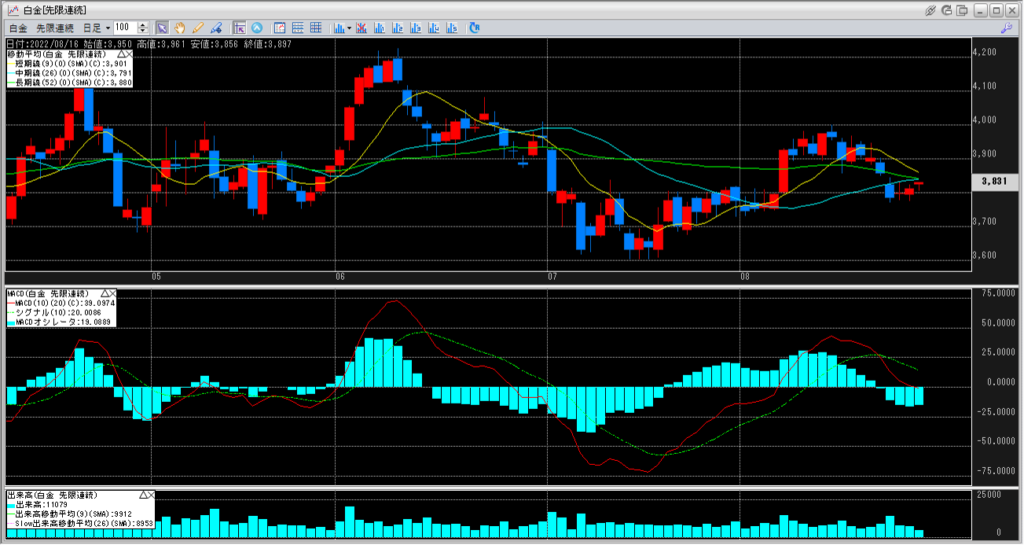
Task: Click the 25000 volume axis label
Action: [x=988, y=495]
